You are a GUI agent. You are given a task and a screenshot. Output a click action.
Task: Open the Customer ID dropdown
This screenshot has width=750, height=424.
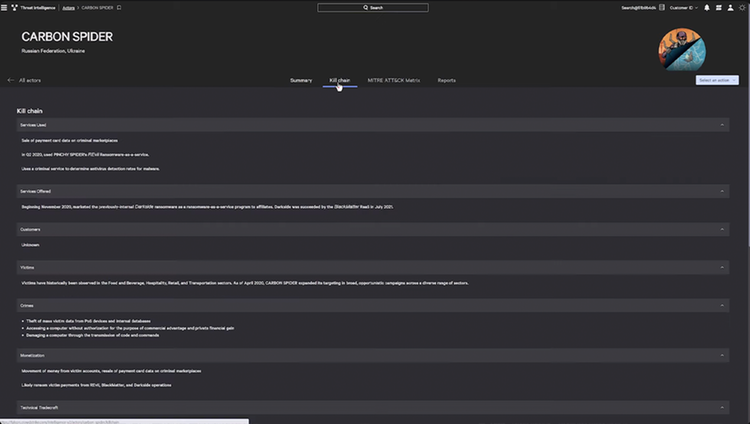click(684, 8)
